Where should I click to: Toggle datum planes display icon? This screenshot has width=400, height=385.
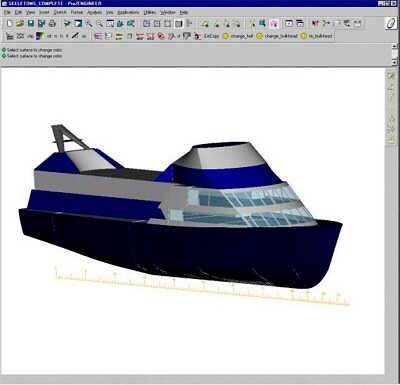point(205,24)
